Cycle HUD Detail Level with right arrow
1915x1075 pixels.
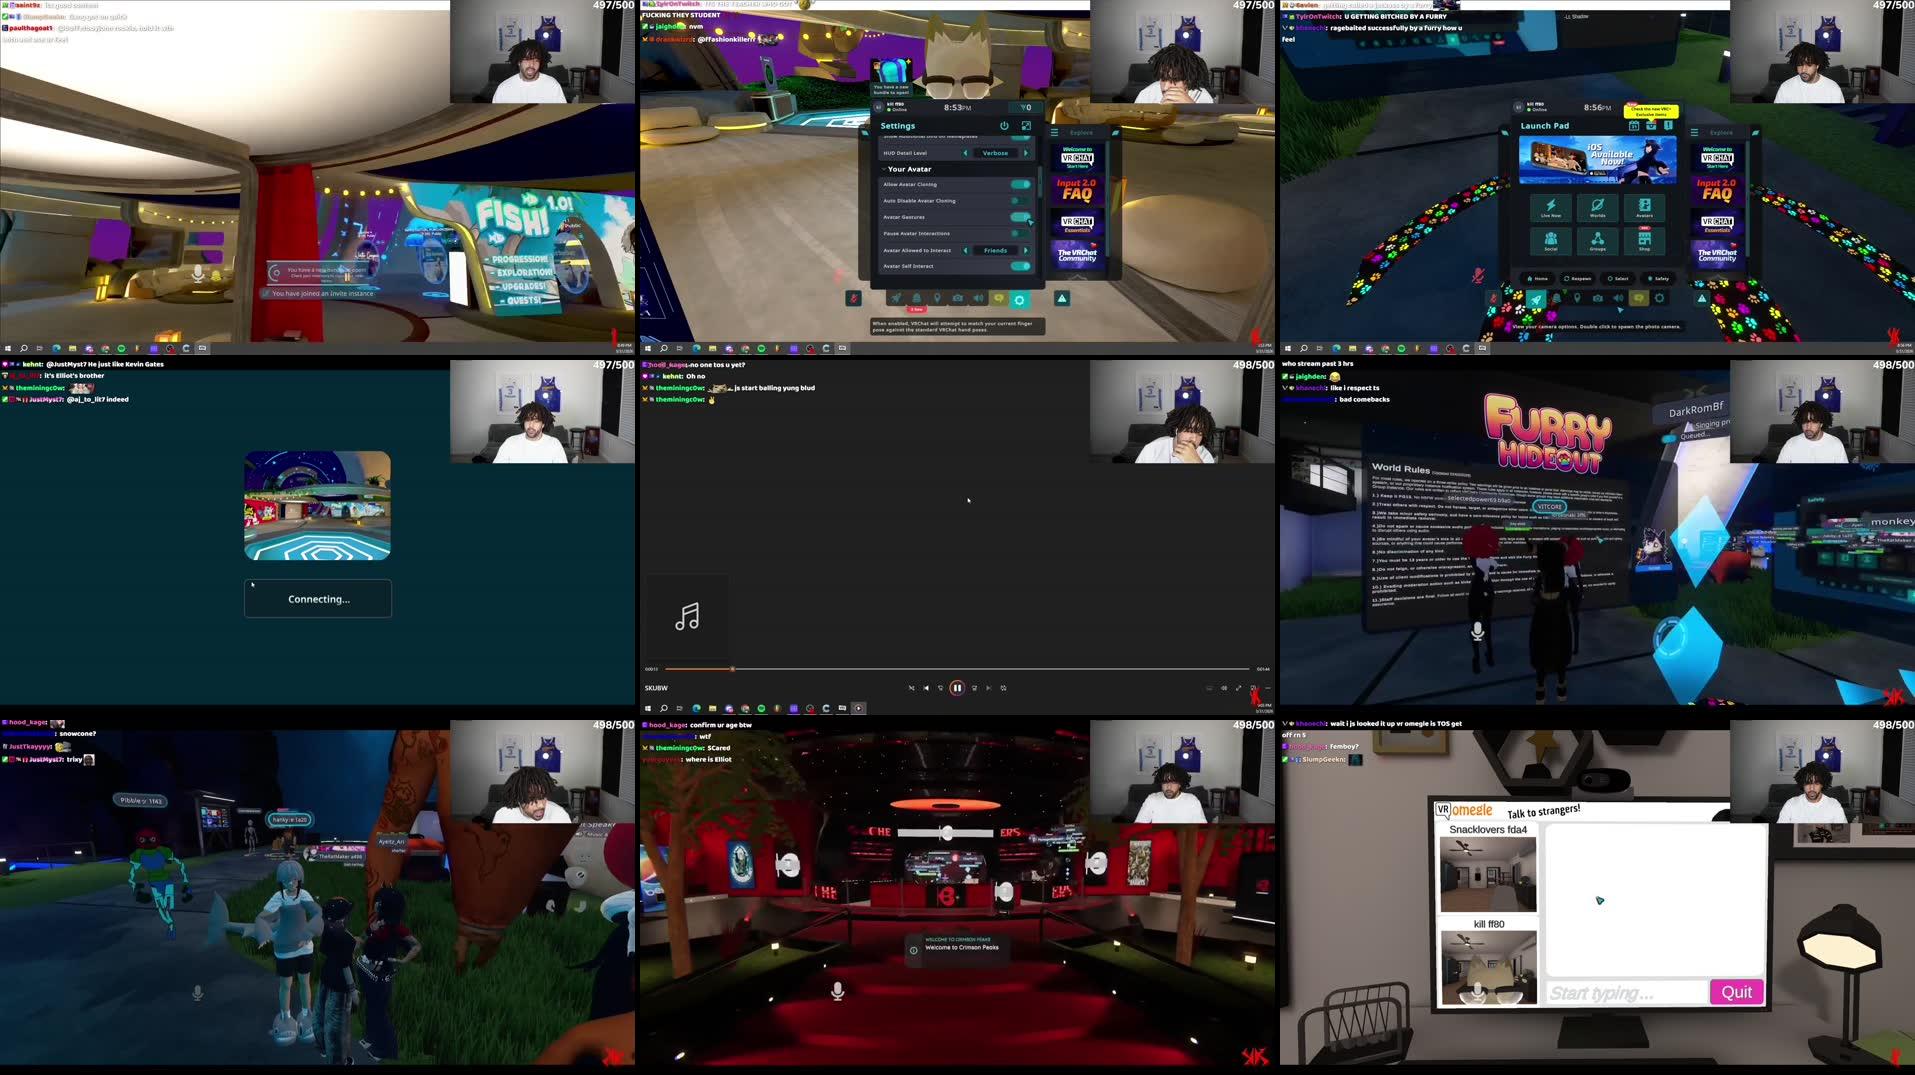pyautogui.click(x=1026, y=153)
